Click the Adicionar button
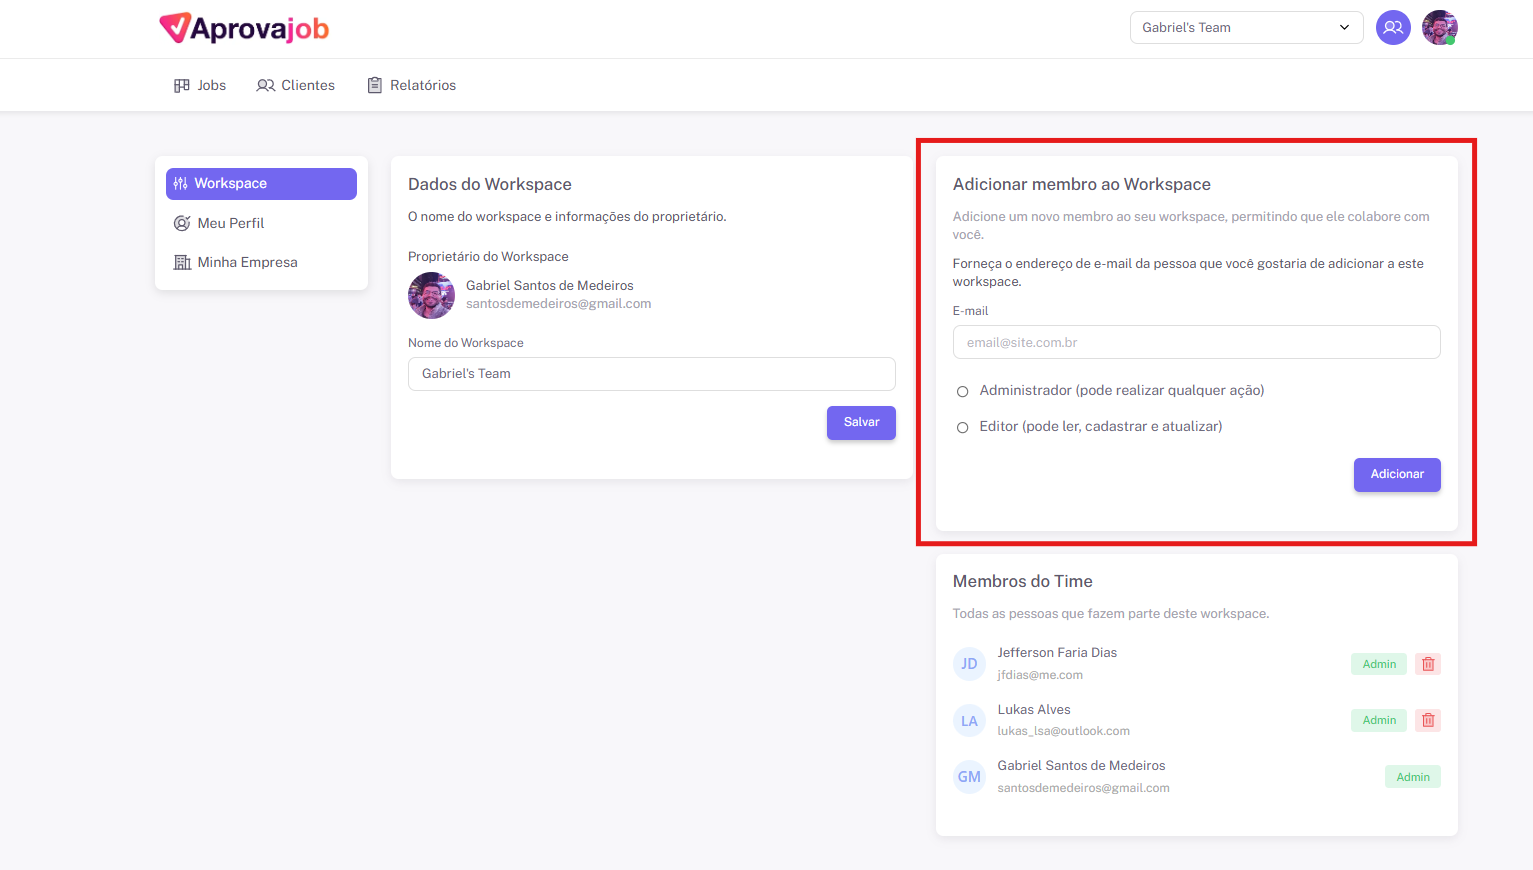The width and height of the screenshot is (1533, 870). pos(1396,474)
